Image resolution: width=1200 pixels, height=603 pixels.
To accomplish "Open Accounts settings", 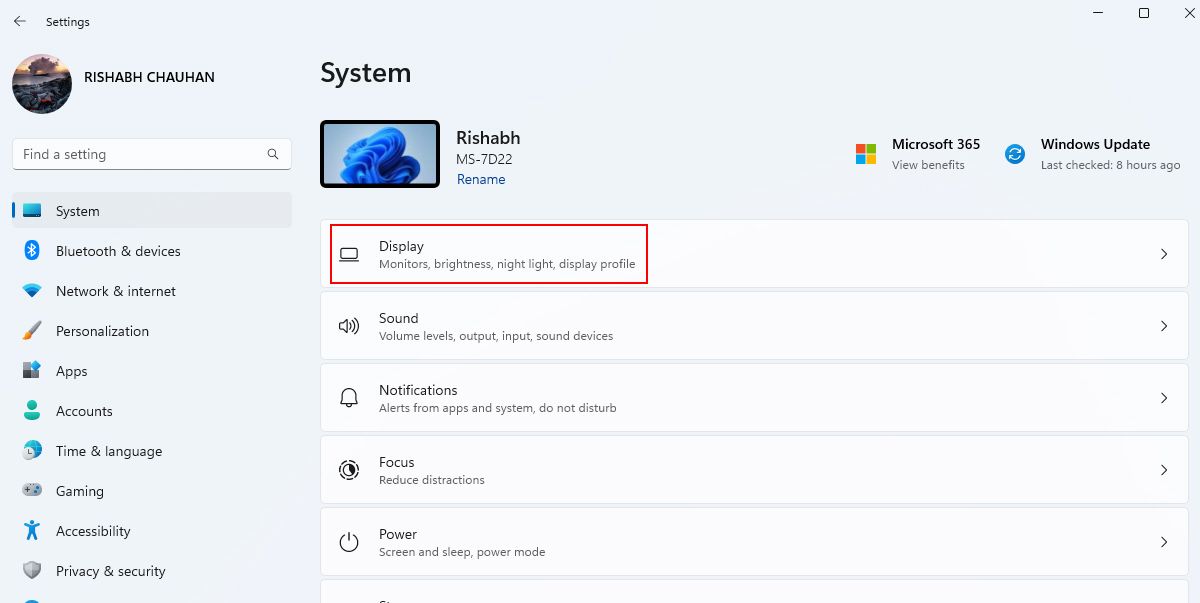I will tap(84, 411).
